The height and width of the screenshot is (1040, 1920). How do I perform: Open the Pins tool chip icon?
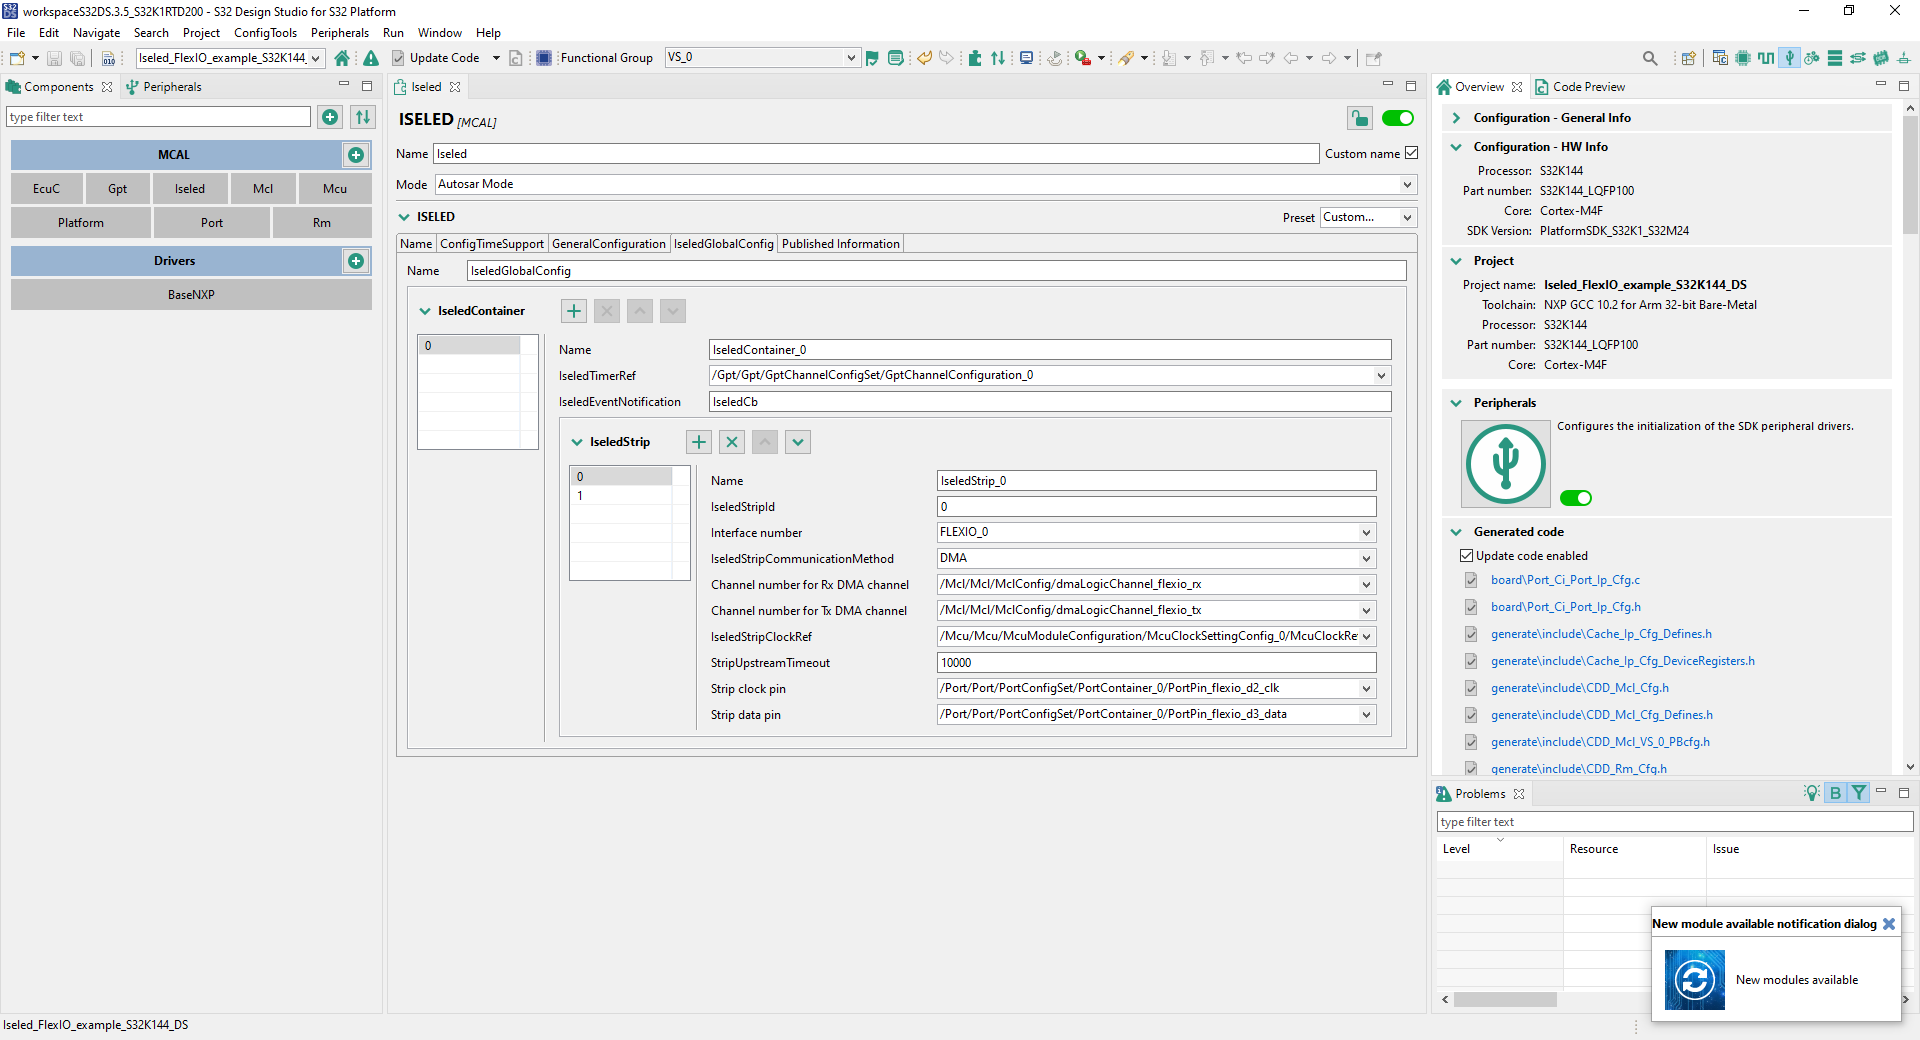[1743, 58]
